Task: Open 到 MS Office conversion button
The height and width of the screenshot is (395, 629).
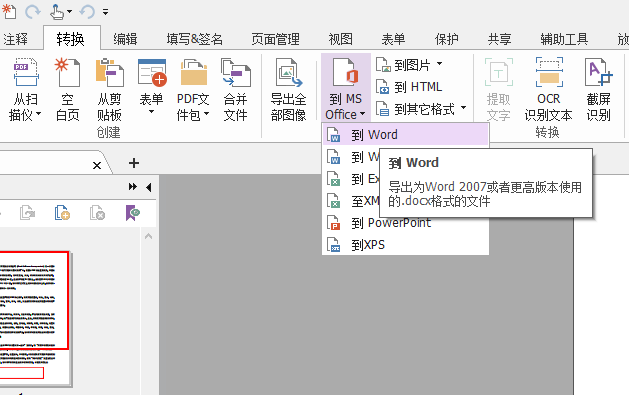Action: [345, 87]
